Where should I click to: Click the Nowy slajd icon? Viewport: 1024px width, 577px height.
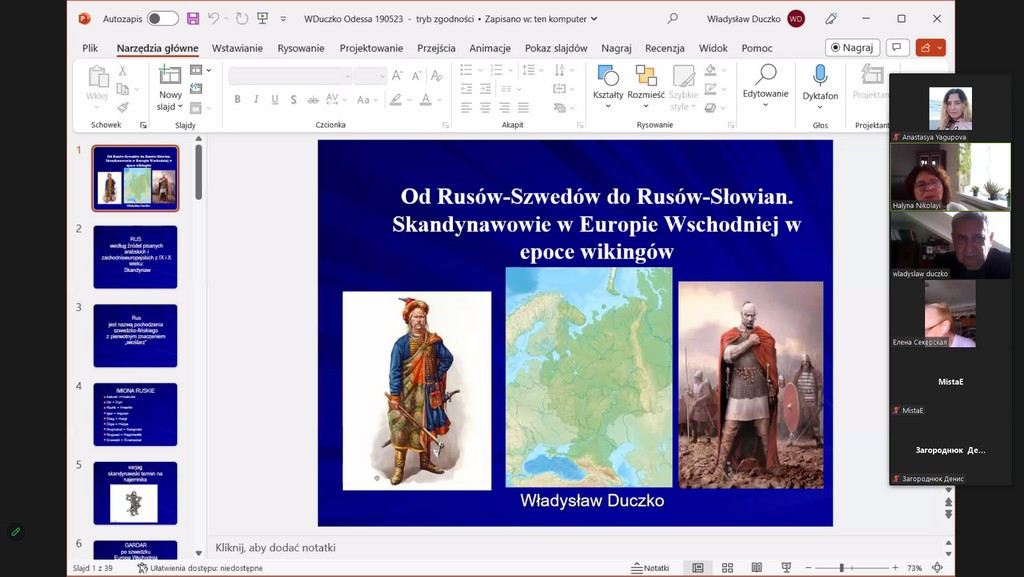[170, 76]
